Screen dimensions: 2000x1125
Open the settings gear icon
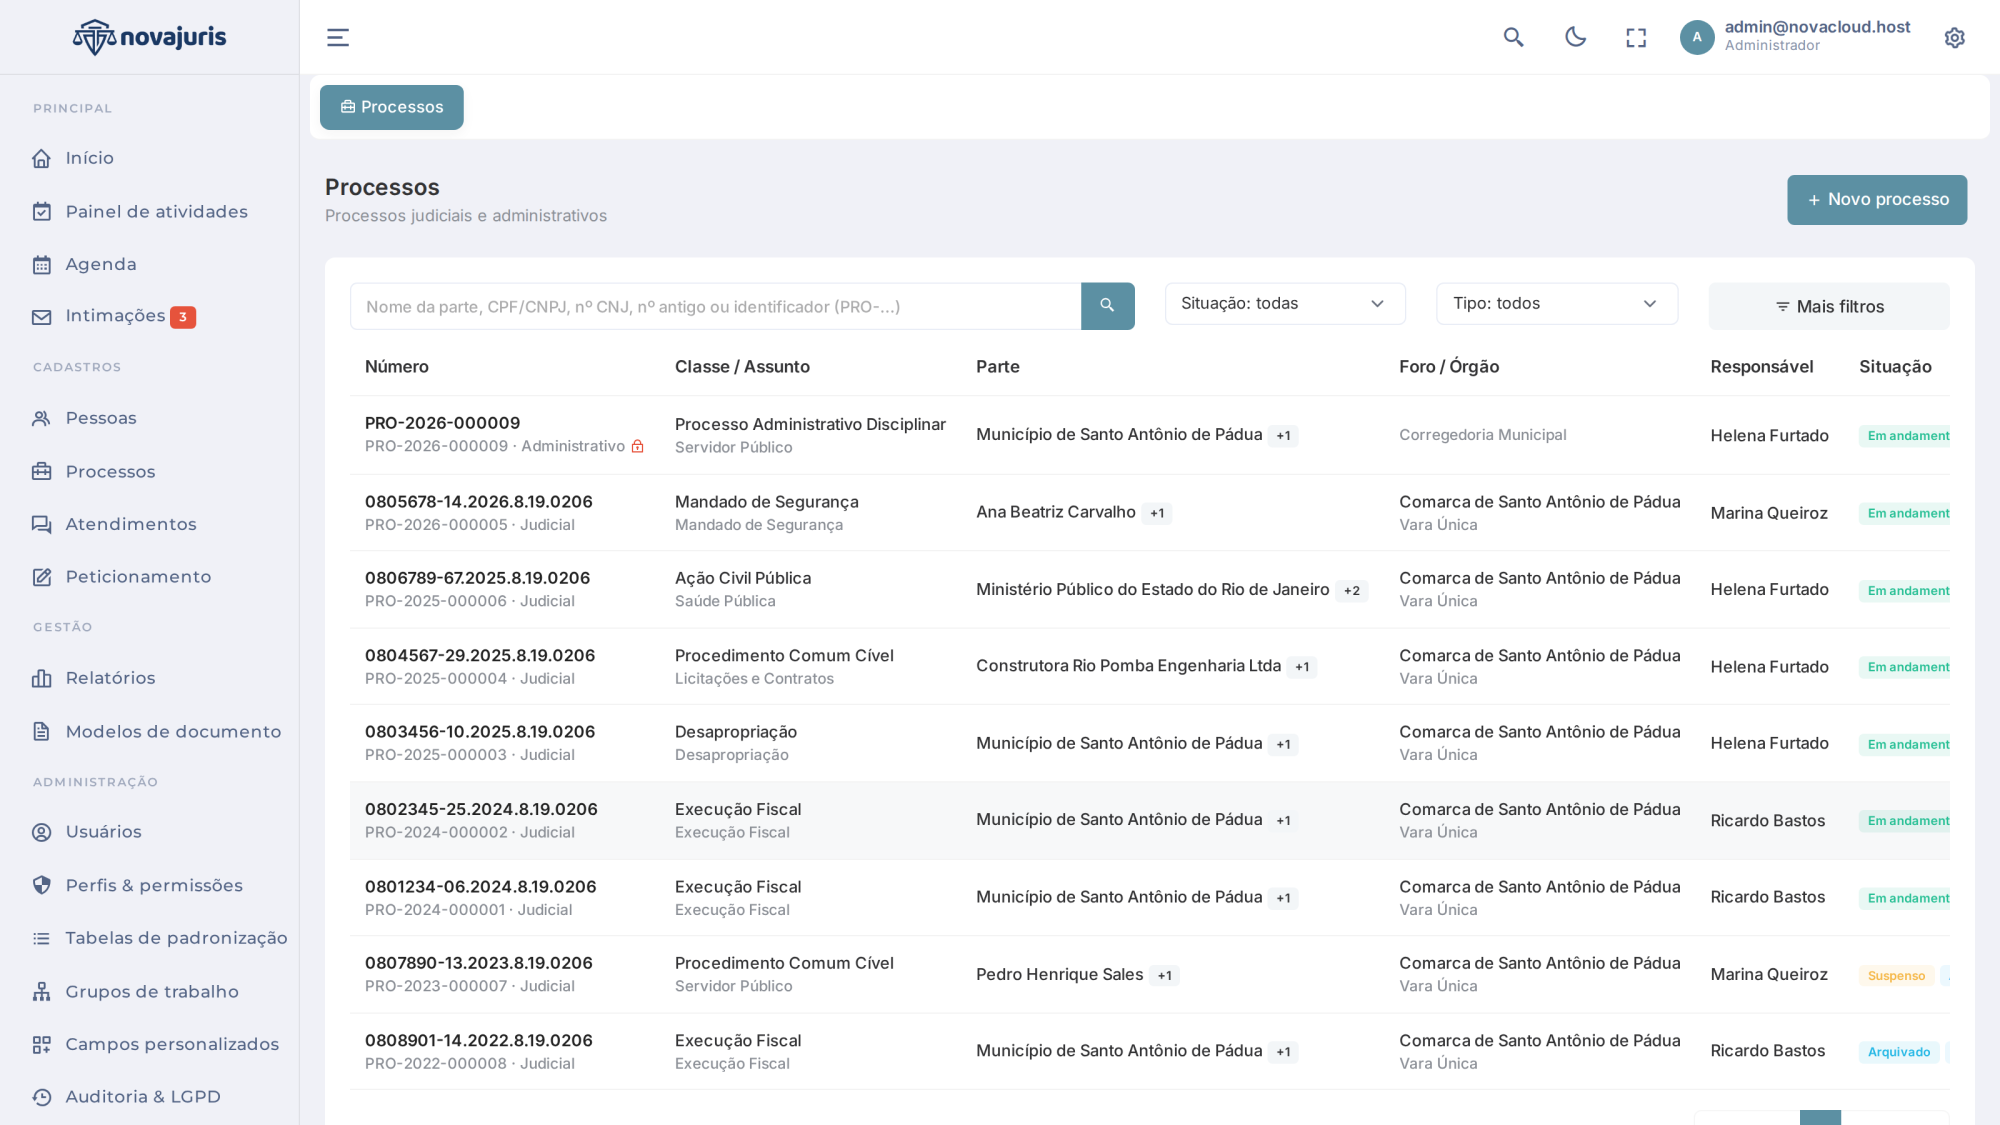1954,38
